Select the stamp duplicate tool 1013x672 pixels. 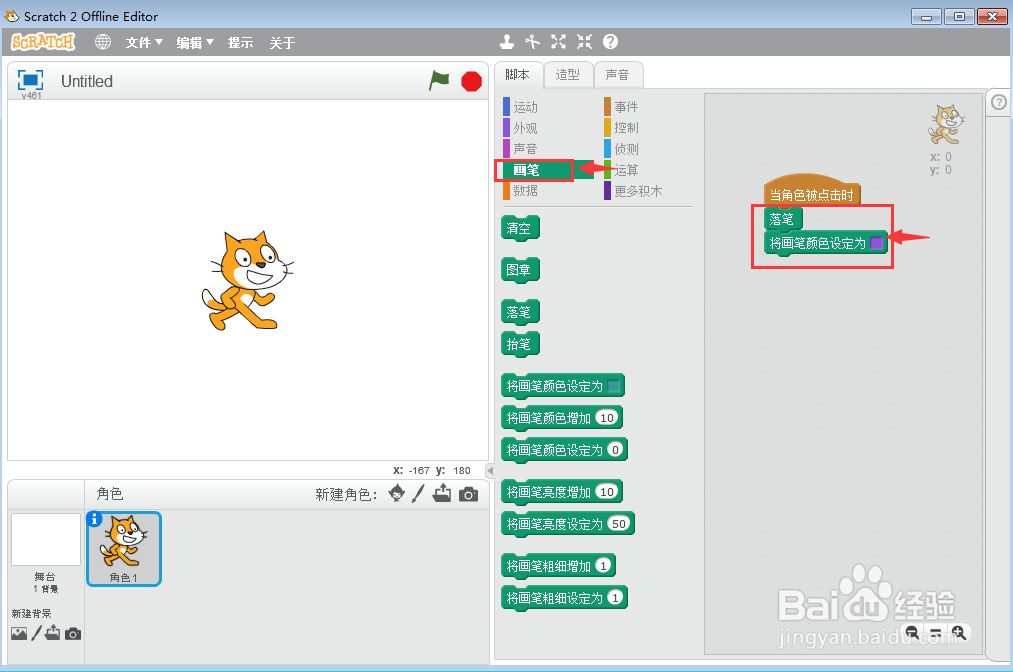(507, 42)
